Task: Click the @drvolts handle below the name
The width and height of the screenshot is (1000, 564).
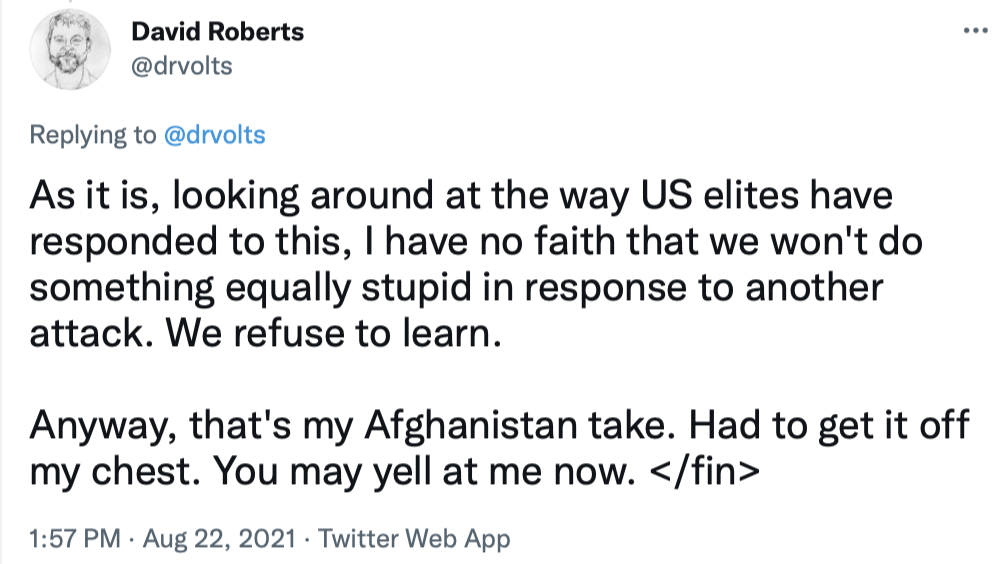Action: coord(182,68)
